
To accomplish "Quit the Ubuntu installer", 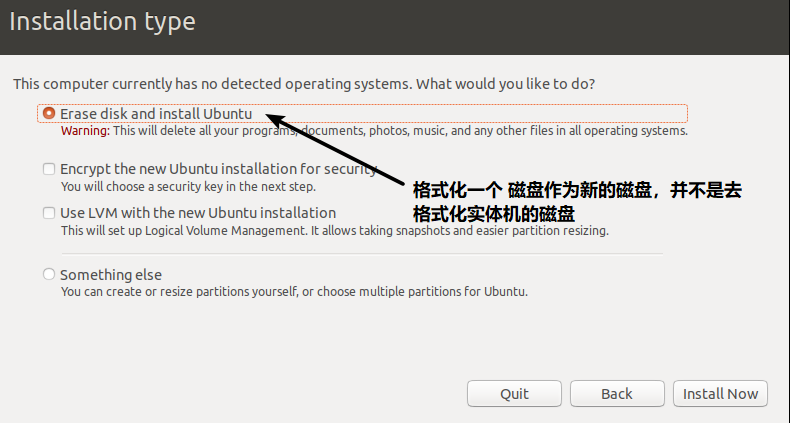I will [x=514, y=393].
